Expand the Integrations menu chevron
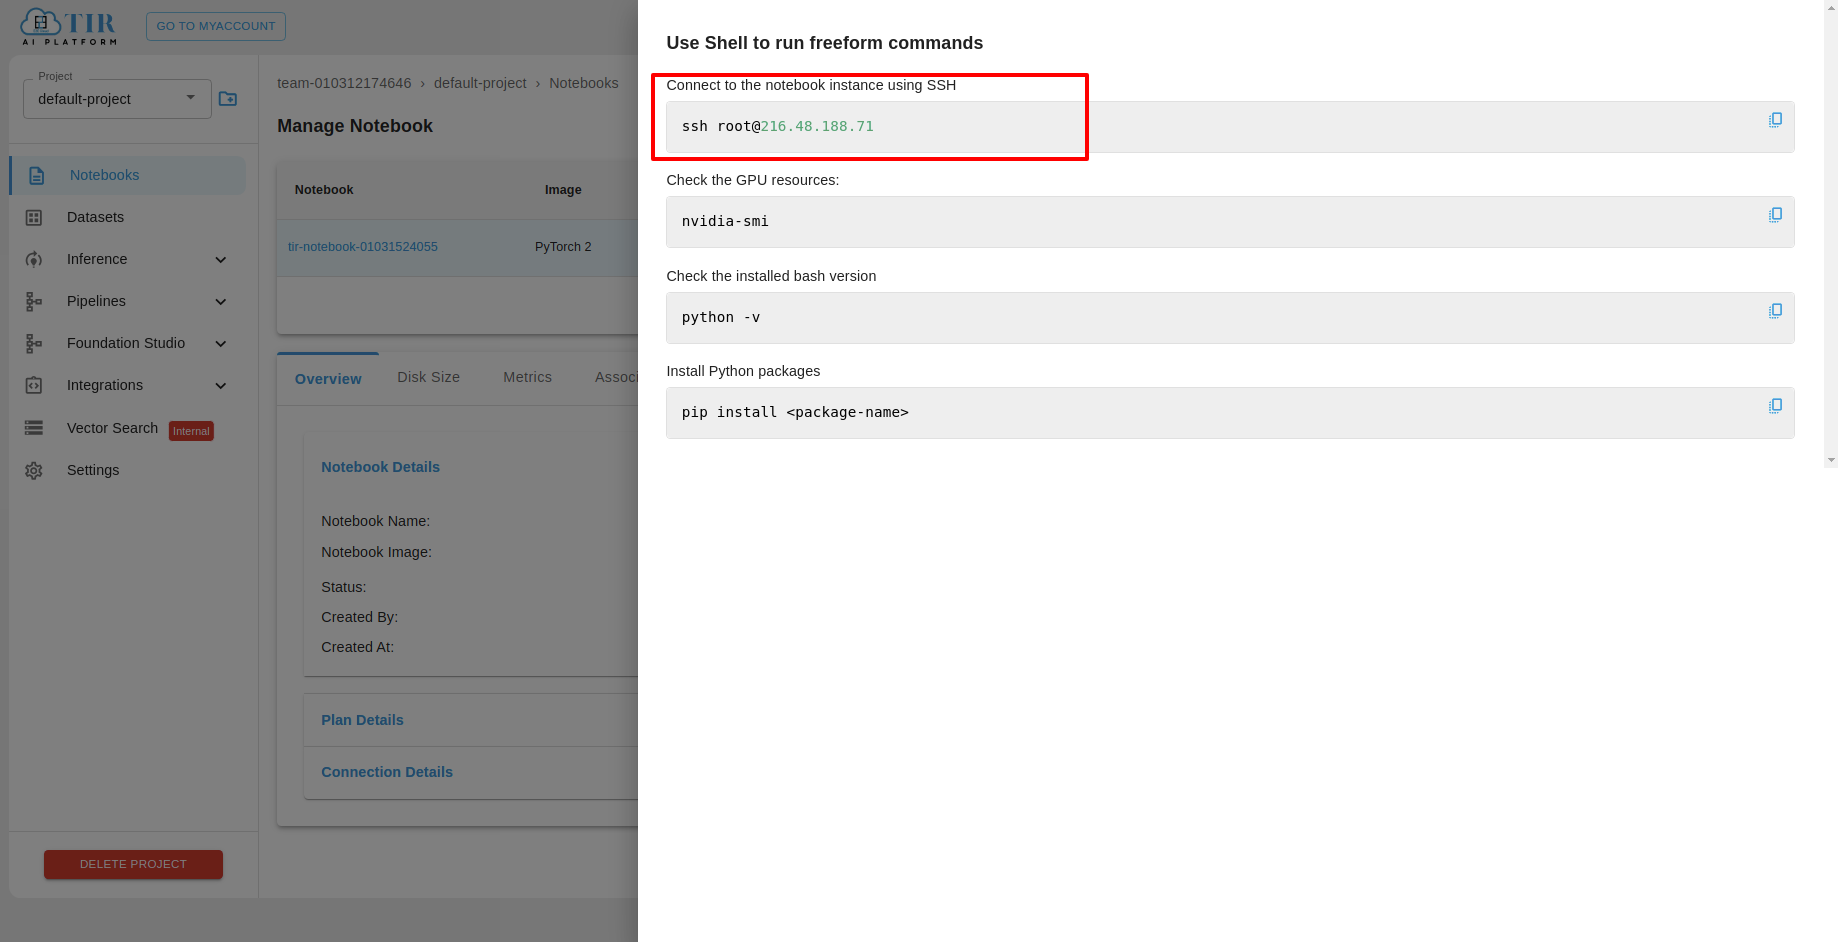Viewport: 1838px width, 942px height. pyautogui.click(x=221, y=386)
